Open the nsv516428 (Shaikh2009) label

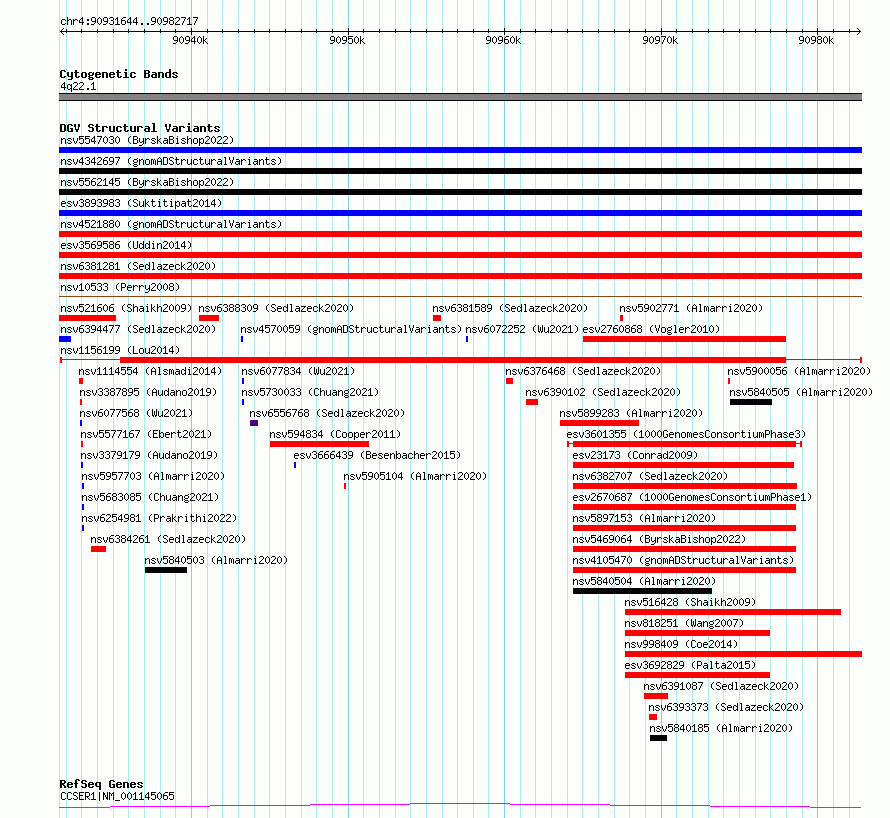(690, 602)
